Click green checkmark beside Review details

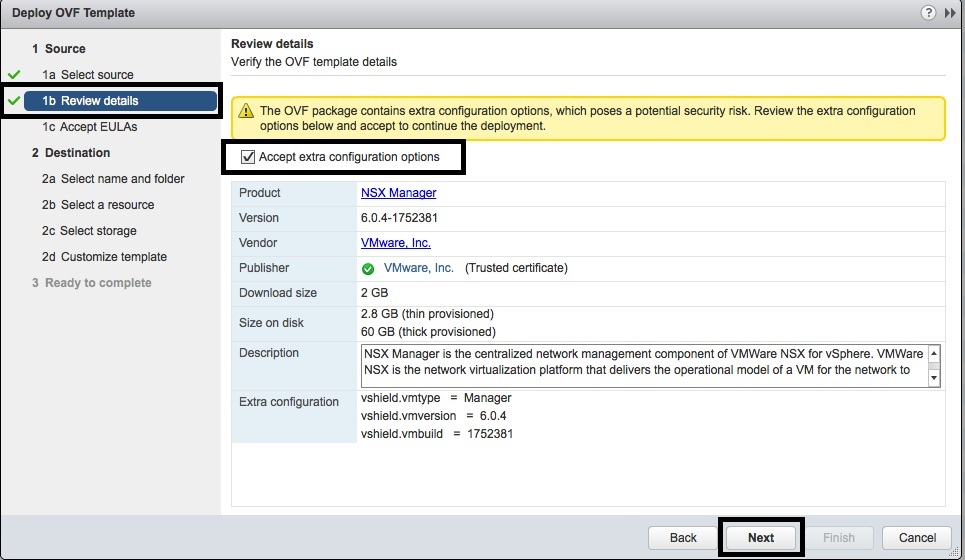[14, 101]
